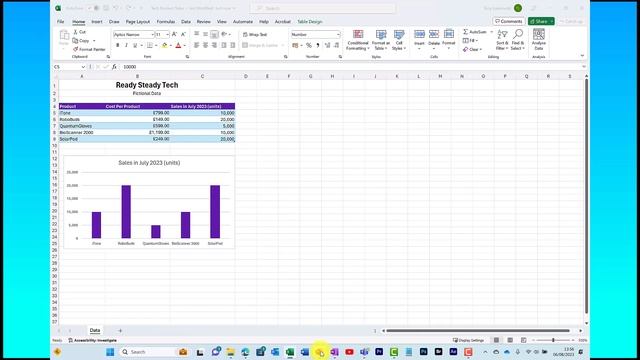Toggle bold formatting

click(118, 45)
